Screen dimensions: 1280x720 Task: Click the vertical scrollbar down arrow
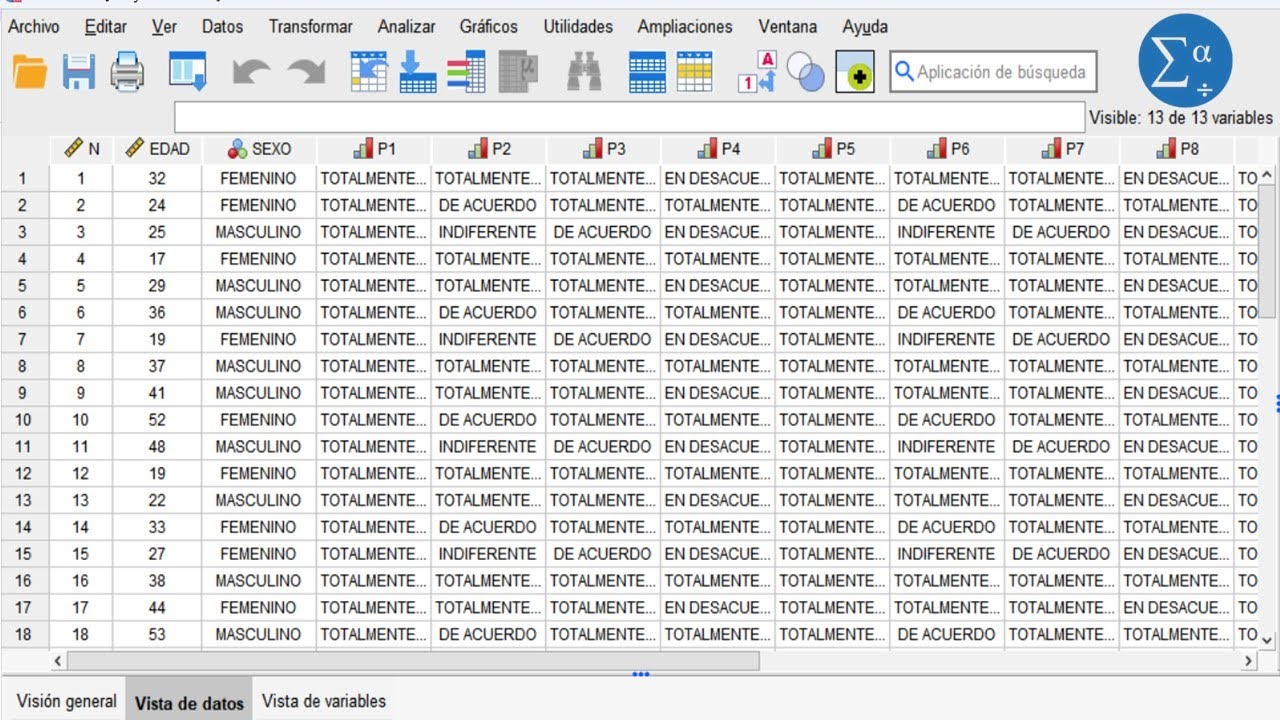pos(1268,639)
